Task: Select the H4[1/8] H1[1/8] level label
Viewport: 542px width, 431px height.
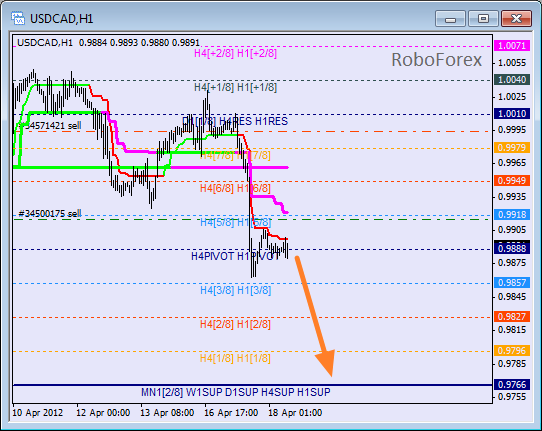Action: [235, 358]
